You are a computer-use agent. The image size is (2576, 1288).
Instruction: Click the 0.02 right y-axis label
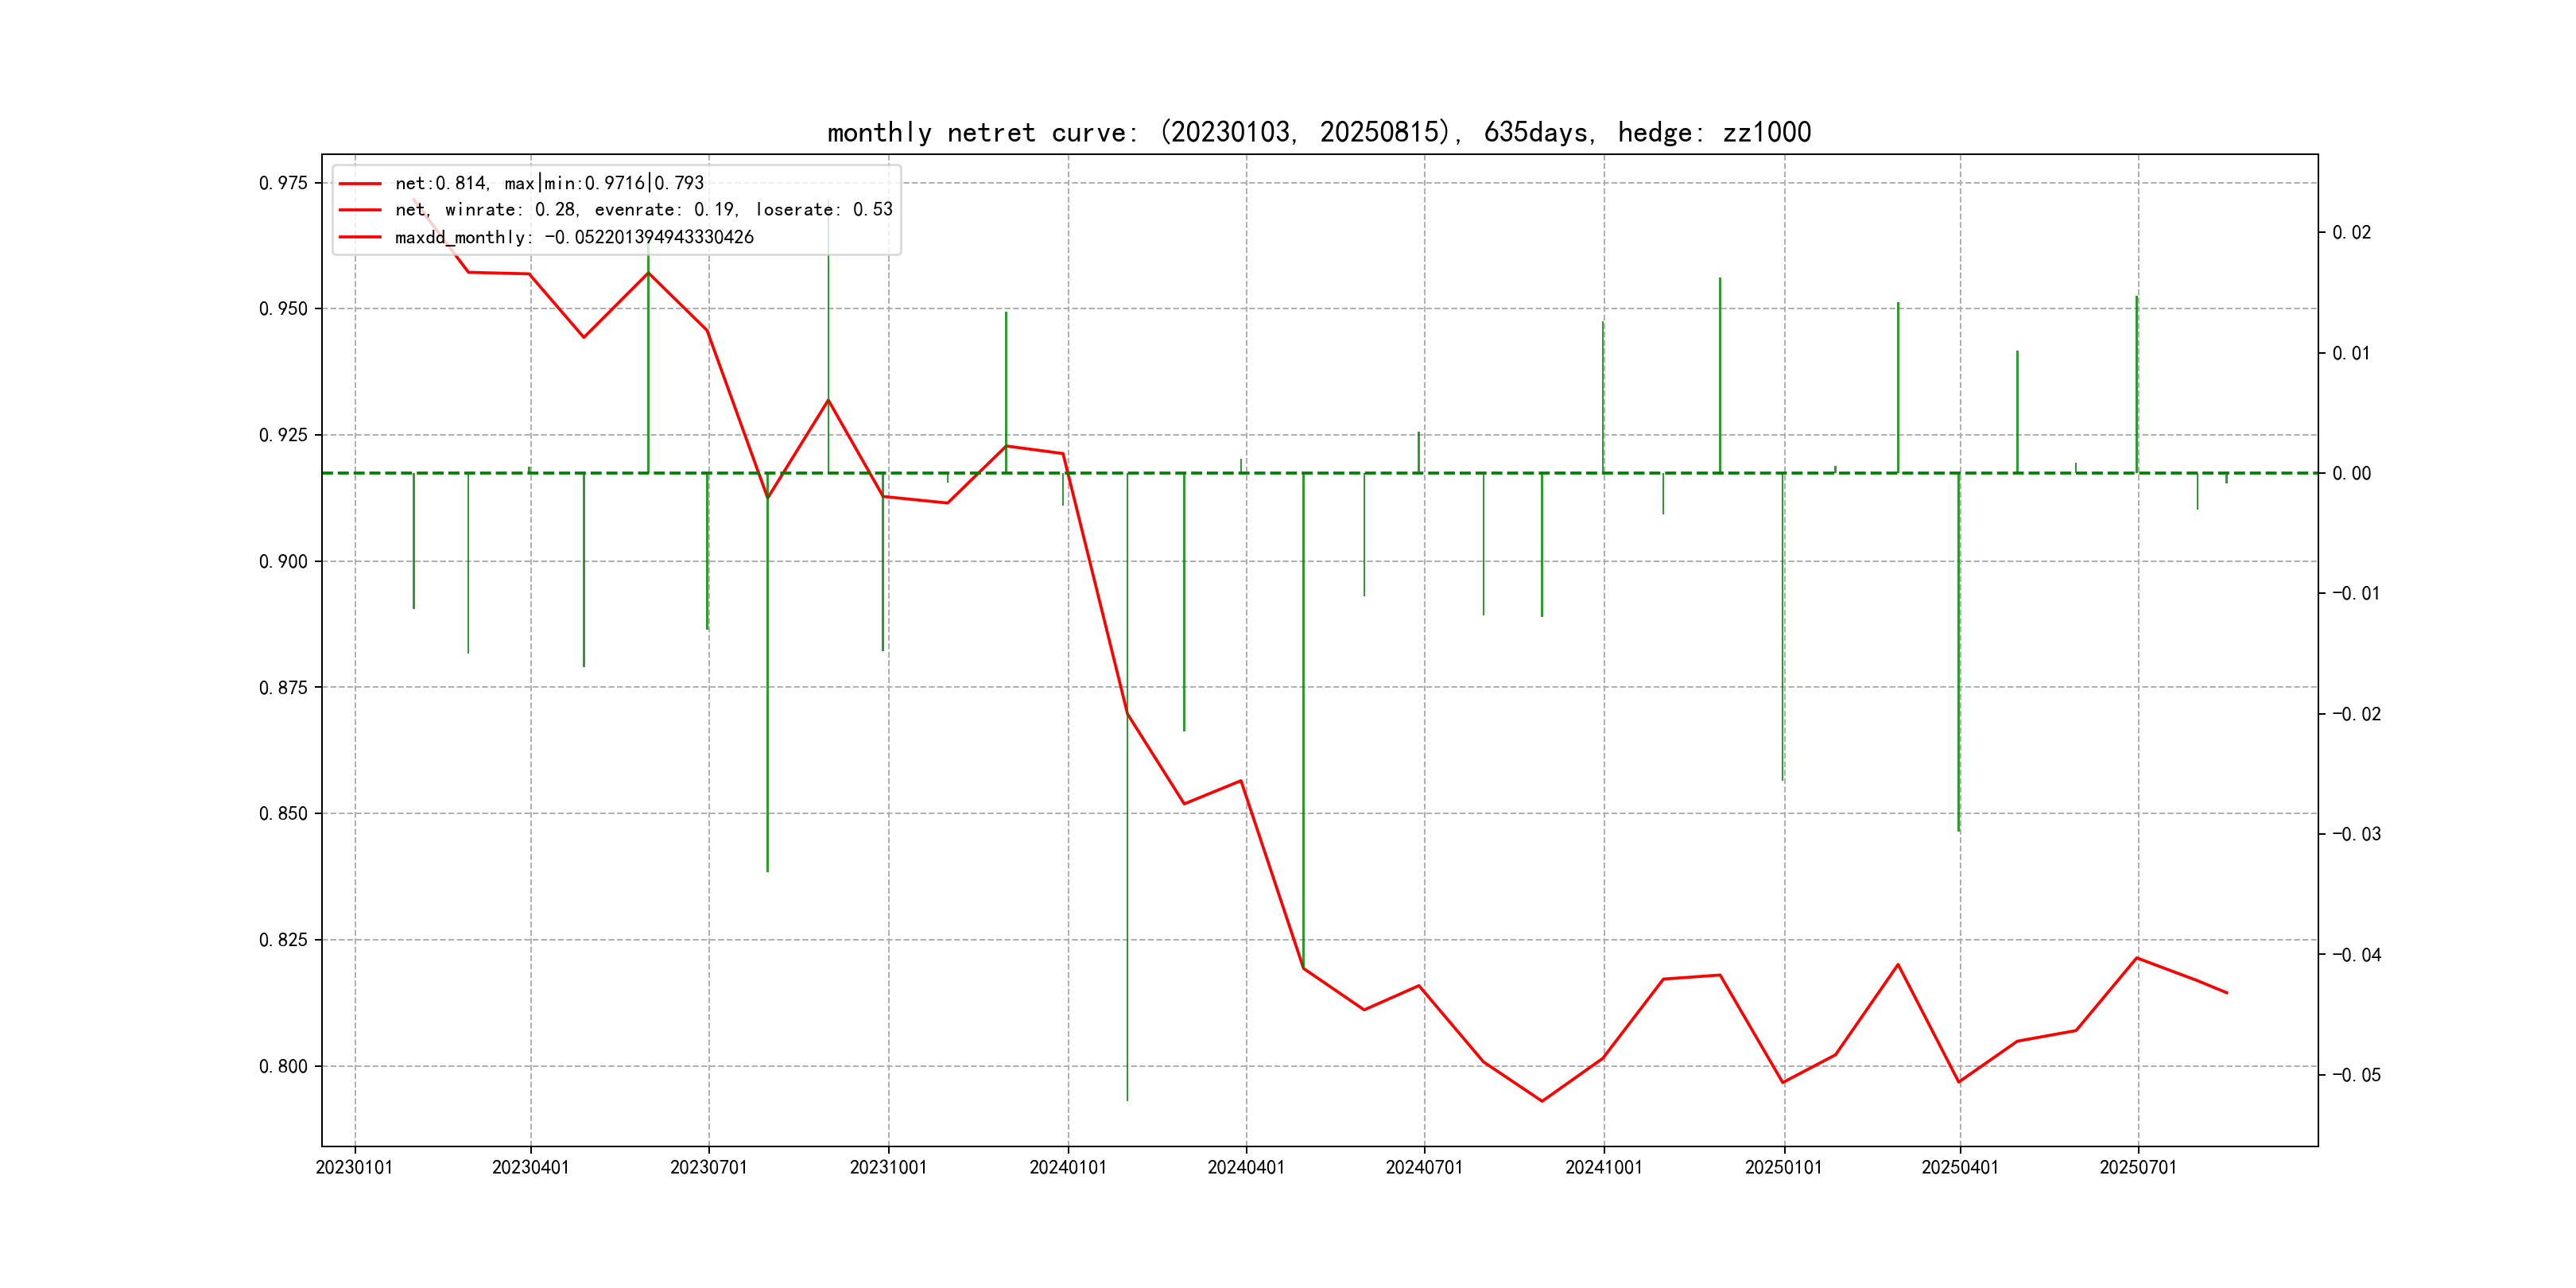(2351, 233)
